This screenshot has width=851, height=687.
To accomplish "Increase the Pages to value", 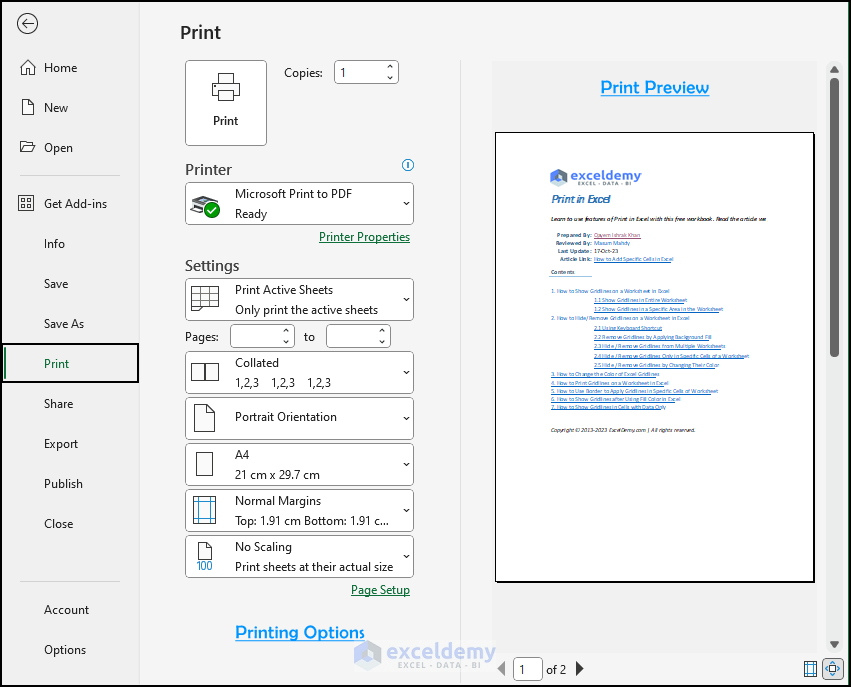I will (382, 331).
